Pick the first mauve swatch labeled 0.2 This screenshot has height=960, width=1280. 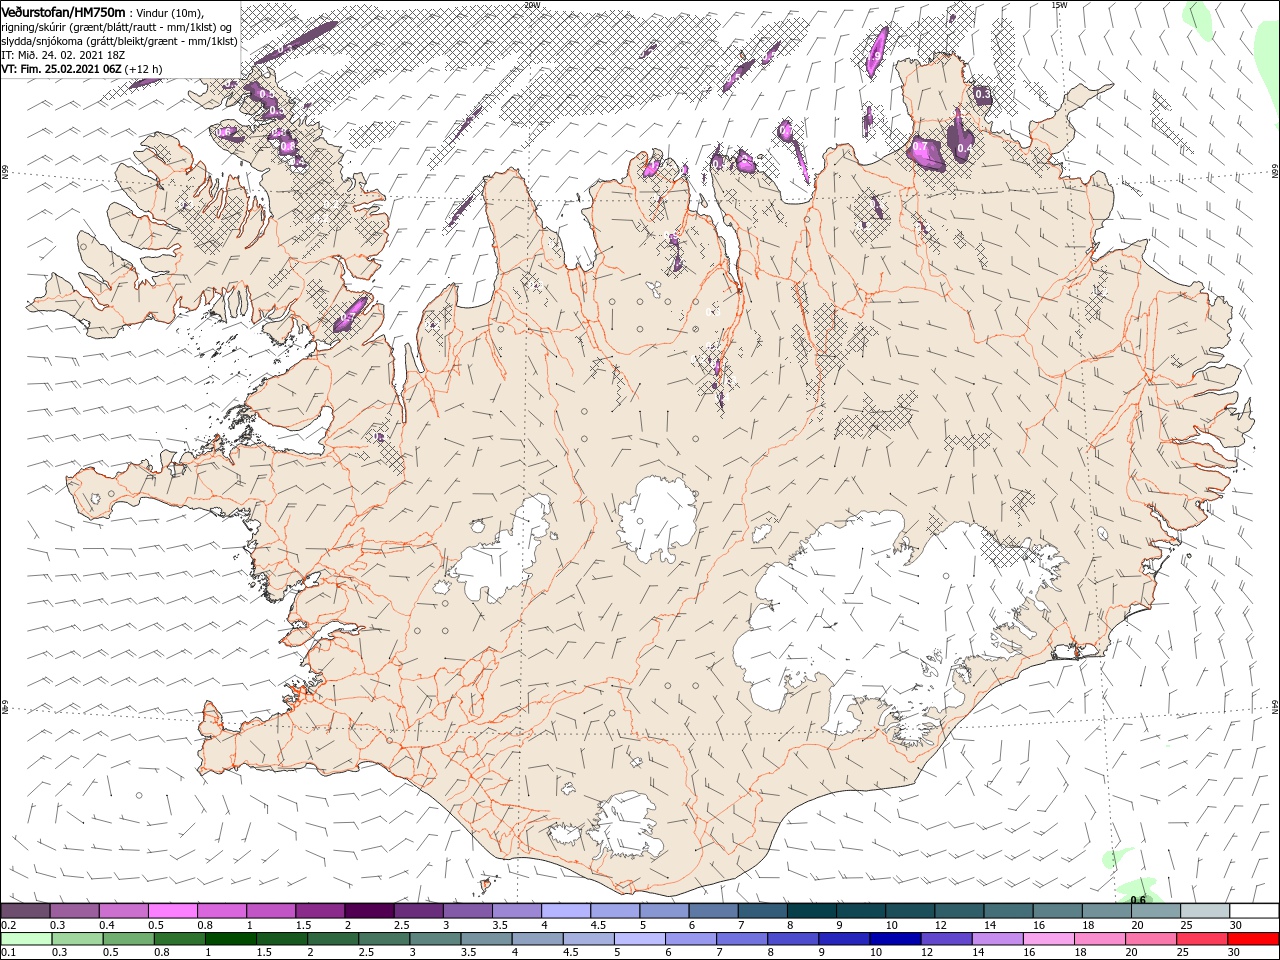tap(25, 911)
